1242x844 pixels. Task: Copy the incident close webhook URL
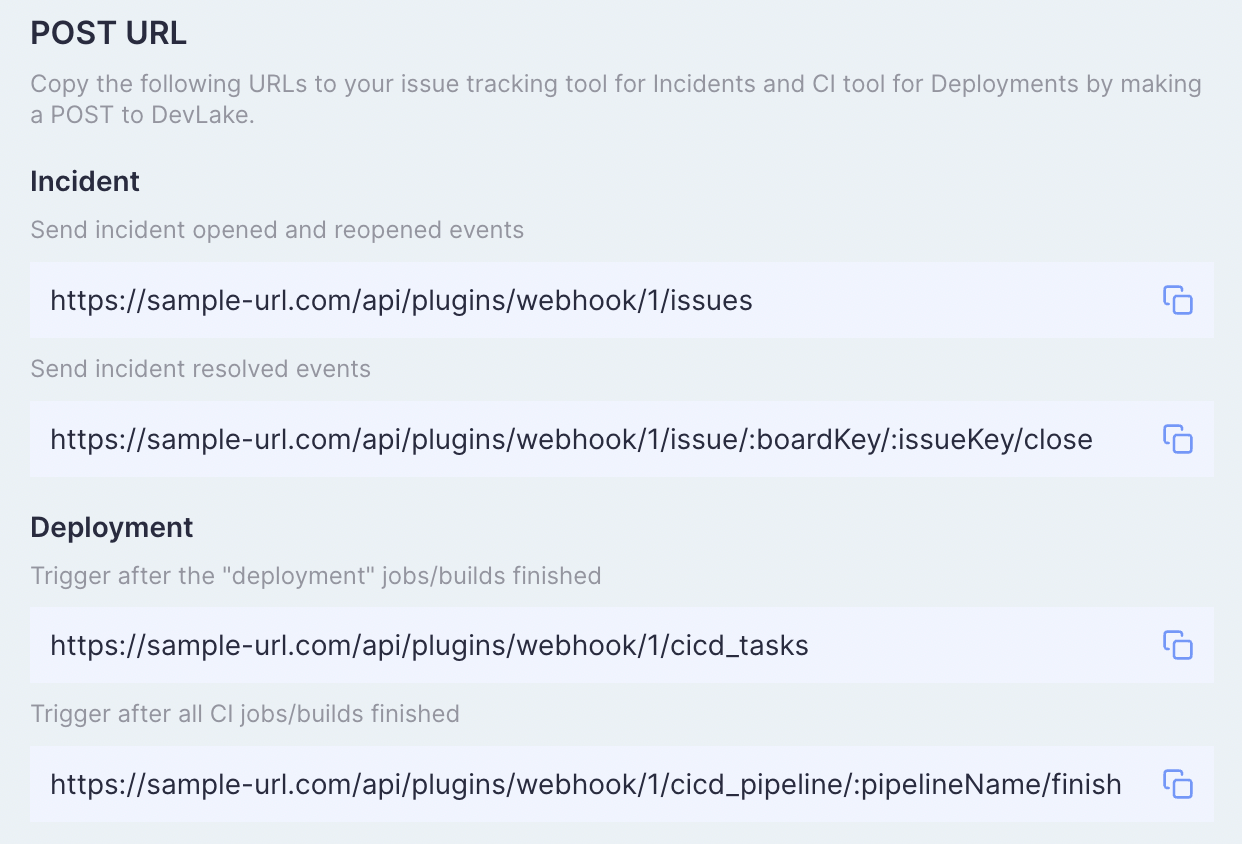[x=1178, y=439]
